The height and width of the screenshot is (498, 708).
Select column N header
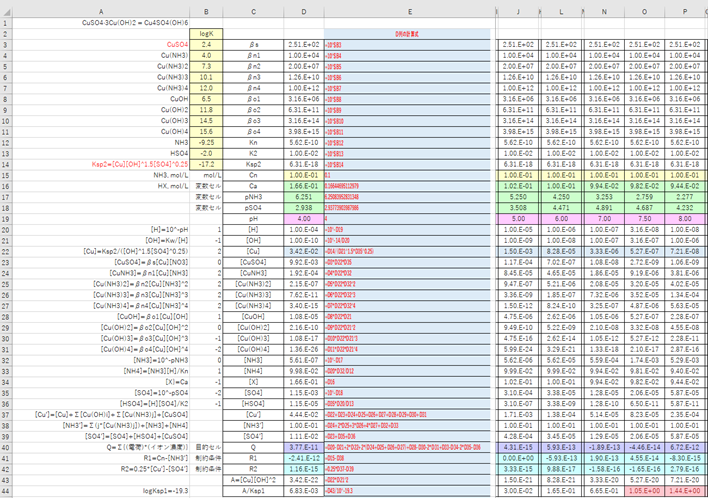(x=604, y=12)
